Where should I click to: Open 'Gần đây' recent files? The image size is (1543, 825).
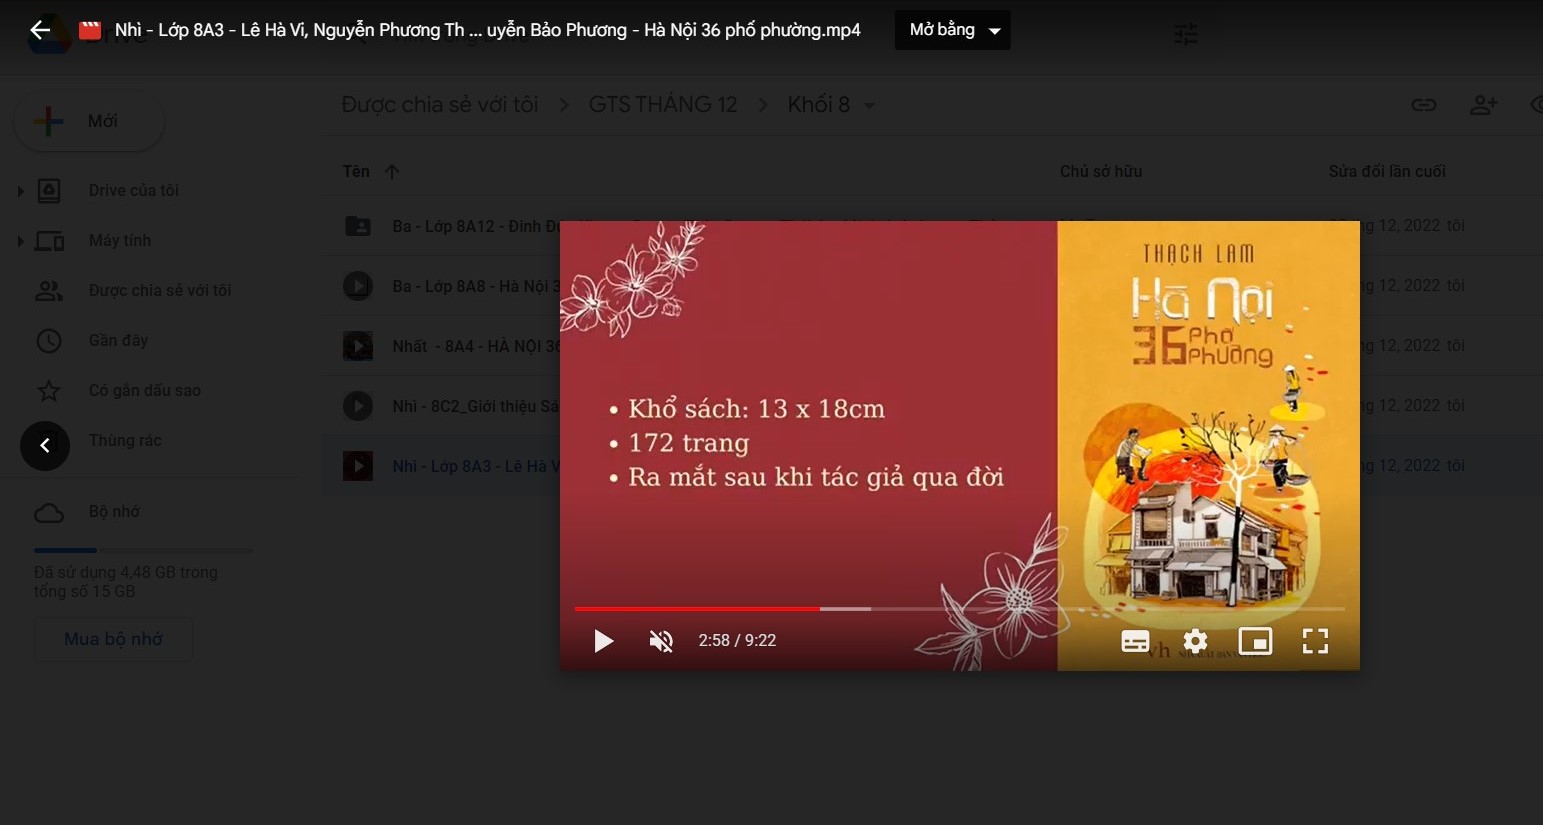[118, 340]
